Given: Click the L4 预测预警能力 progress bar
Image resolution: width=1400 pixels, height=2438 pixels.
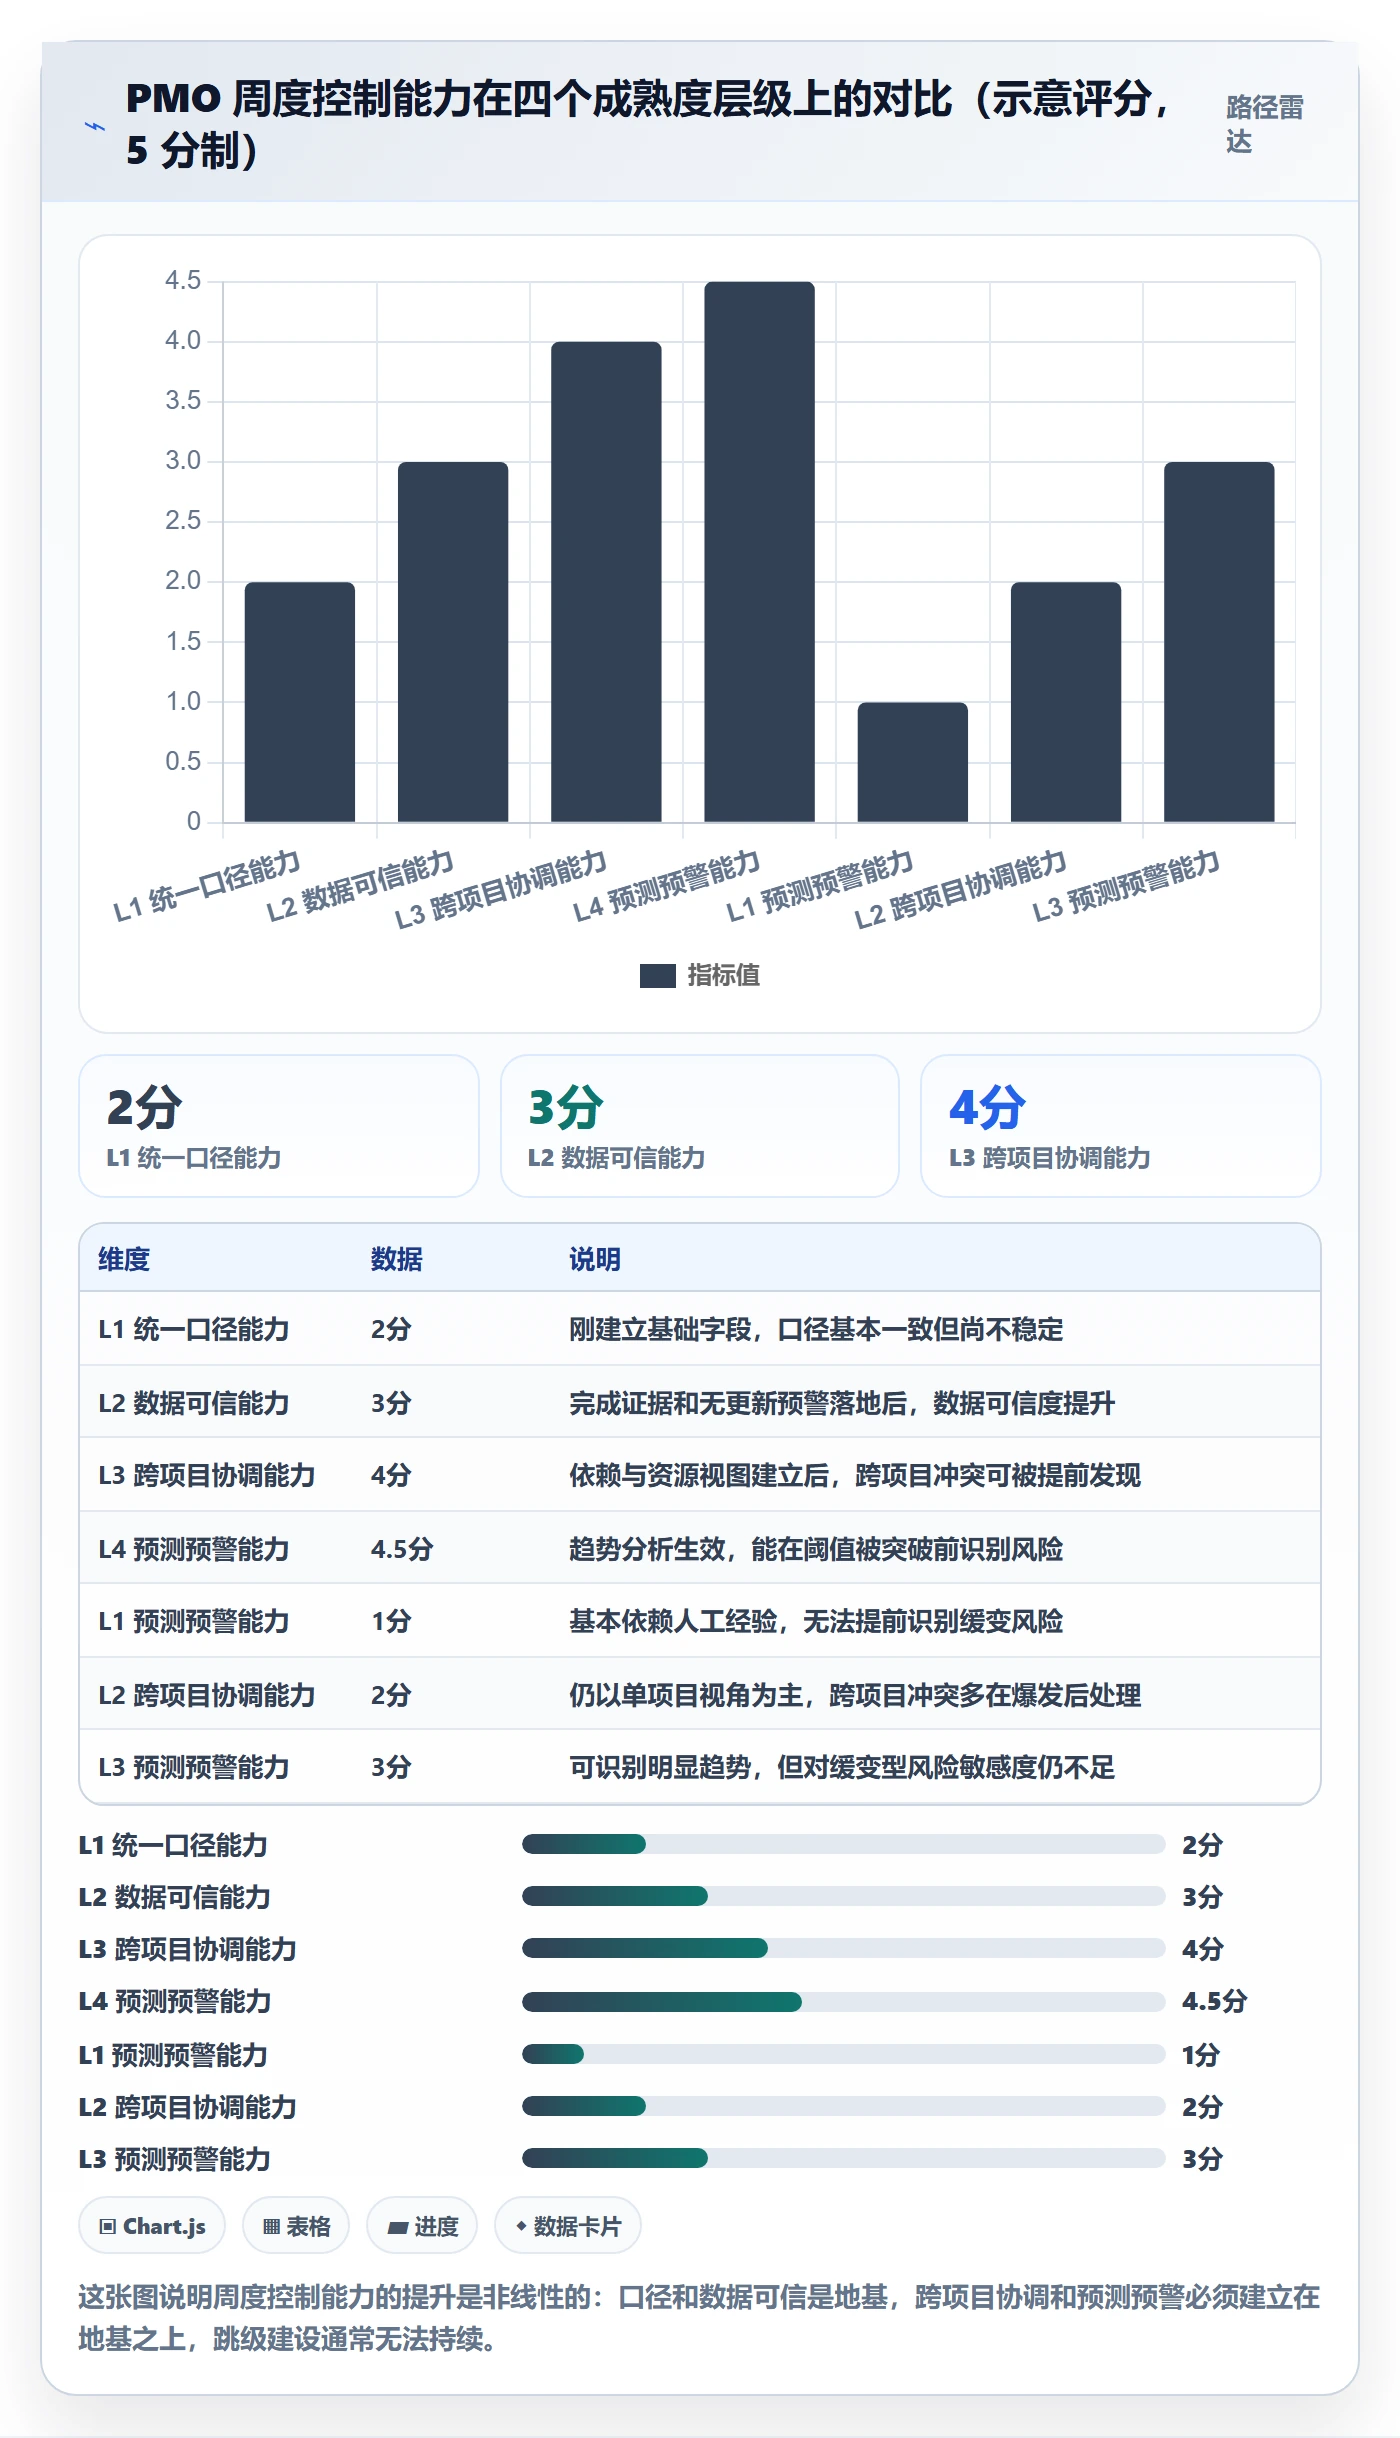Looking at the screenshot, I should [843, 2001].
